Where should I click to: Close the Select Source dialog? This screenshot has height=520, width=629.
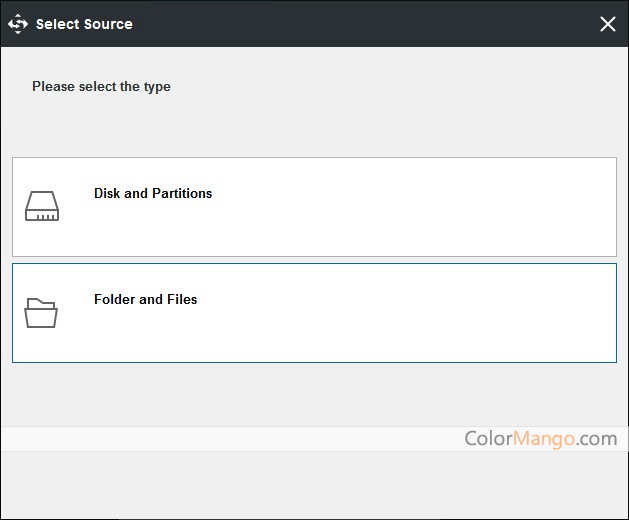click(x=607, y=24)
